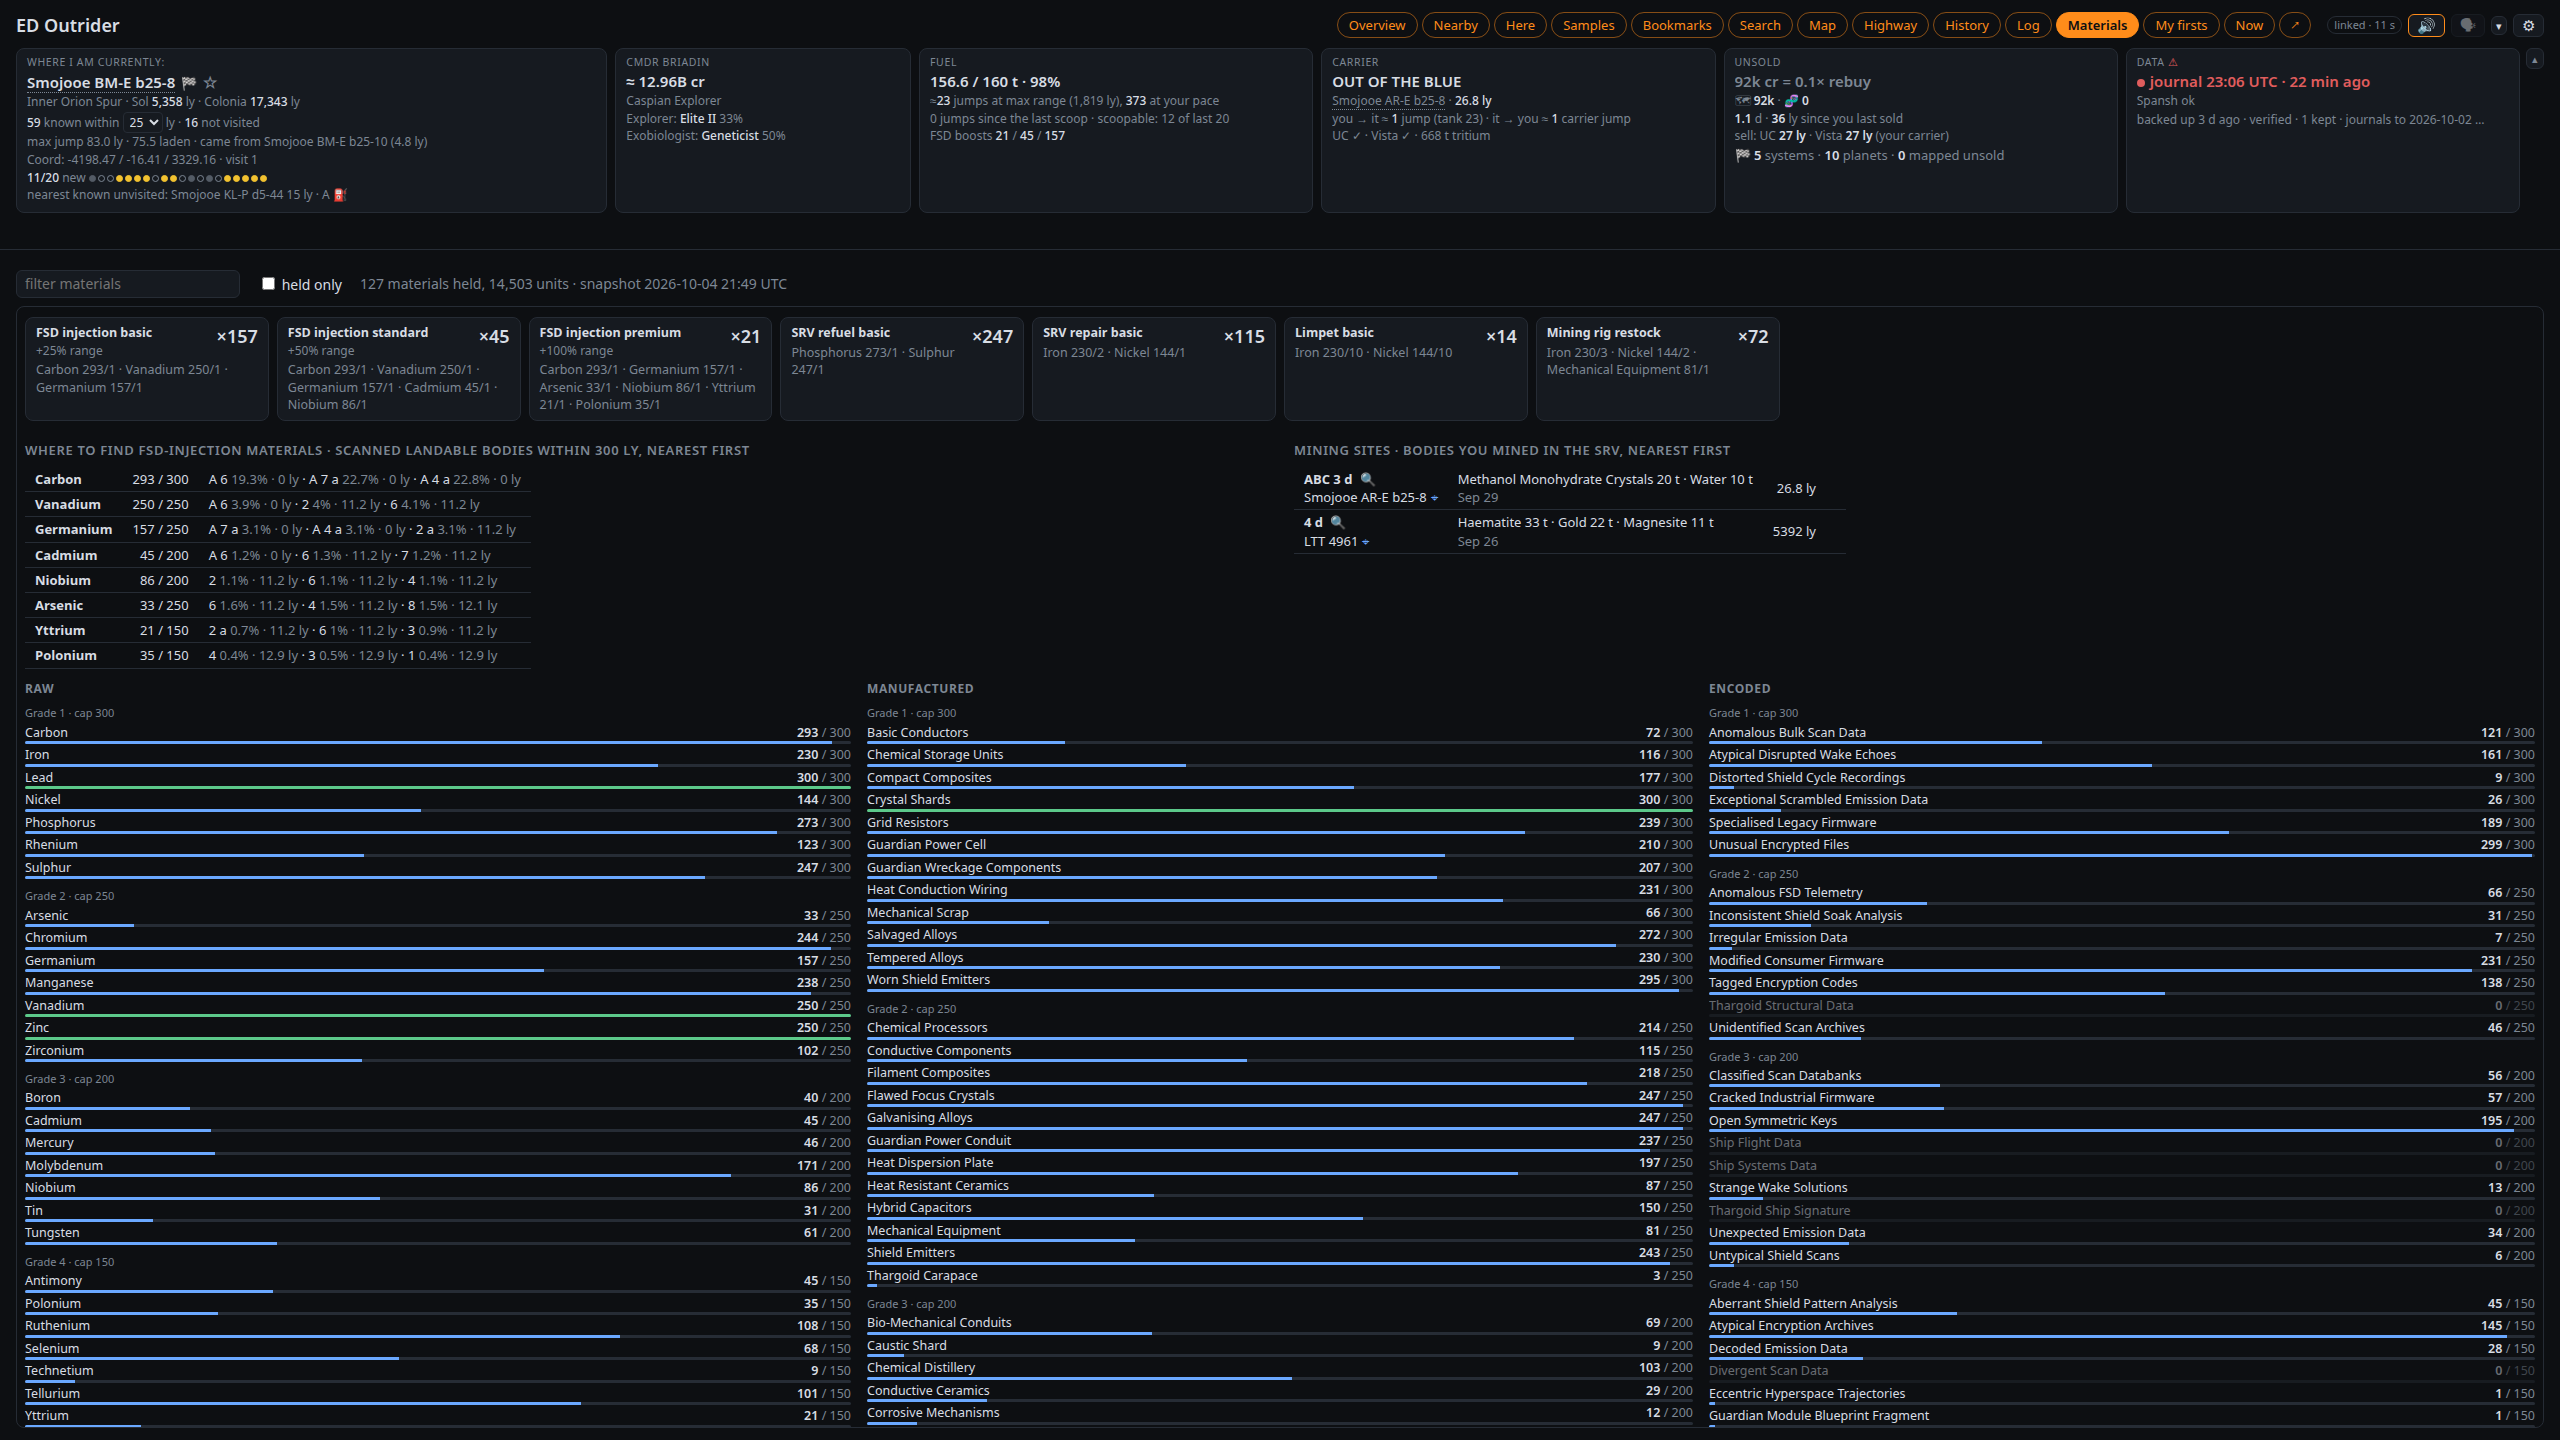Image resolution: width=2560 pixels, height=1440 pixels.
Task: Bookmark current system with the star icon
Action: (210, 83)
